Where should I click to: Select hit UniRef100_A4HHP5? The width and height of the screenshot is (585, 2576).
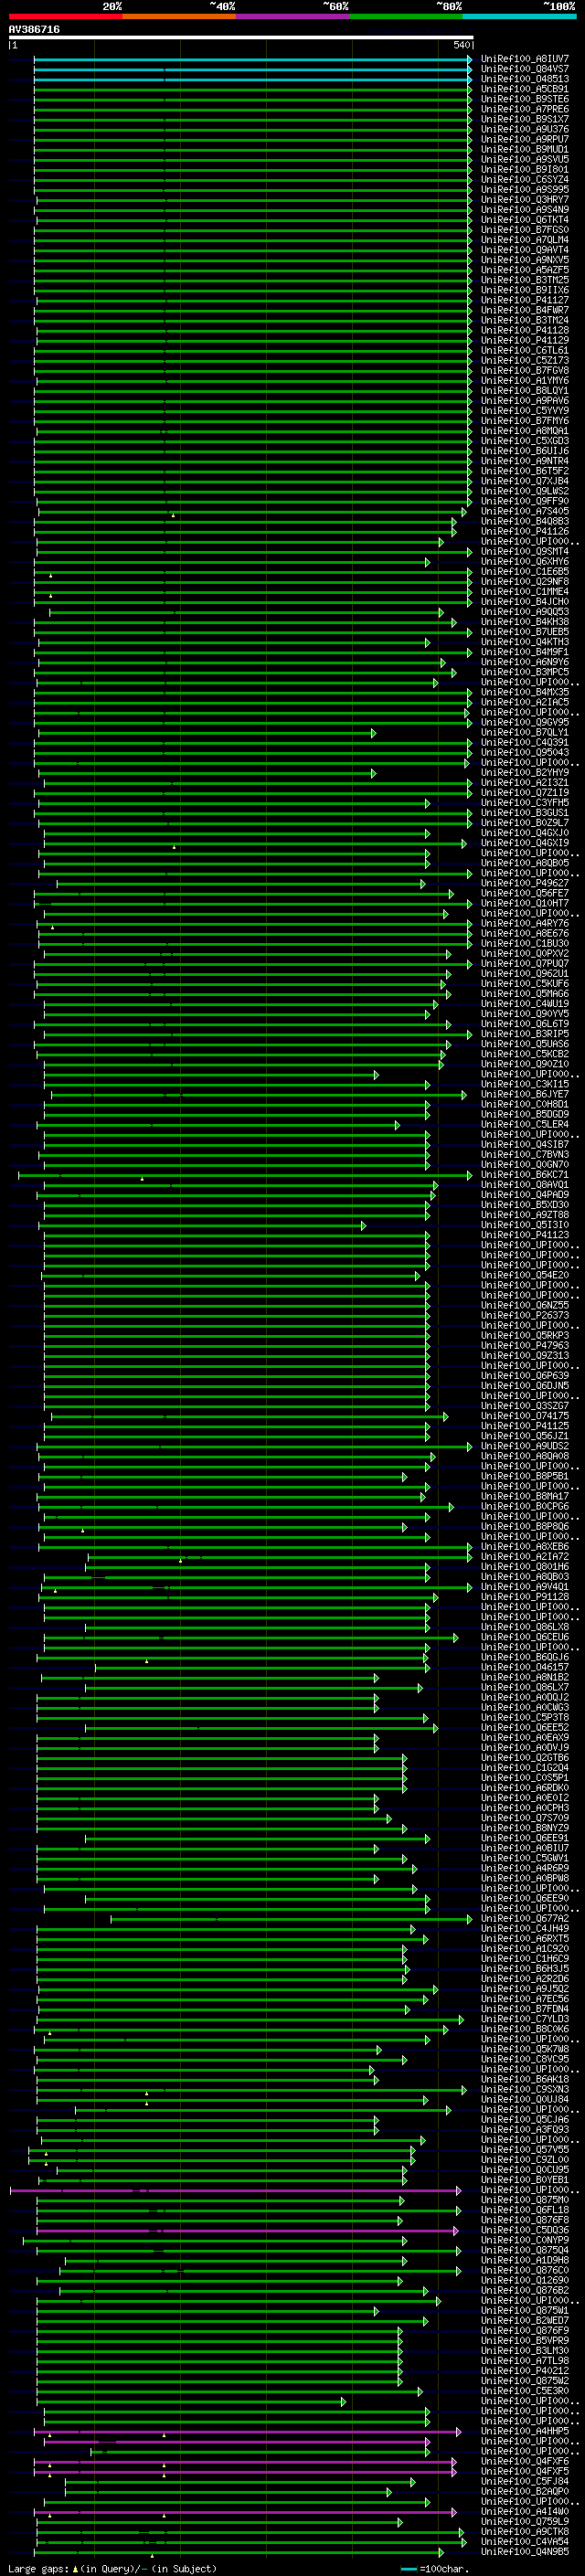[x=525, y=2430]
